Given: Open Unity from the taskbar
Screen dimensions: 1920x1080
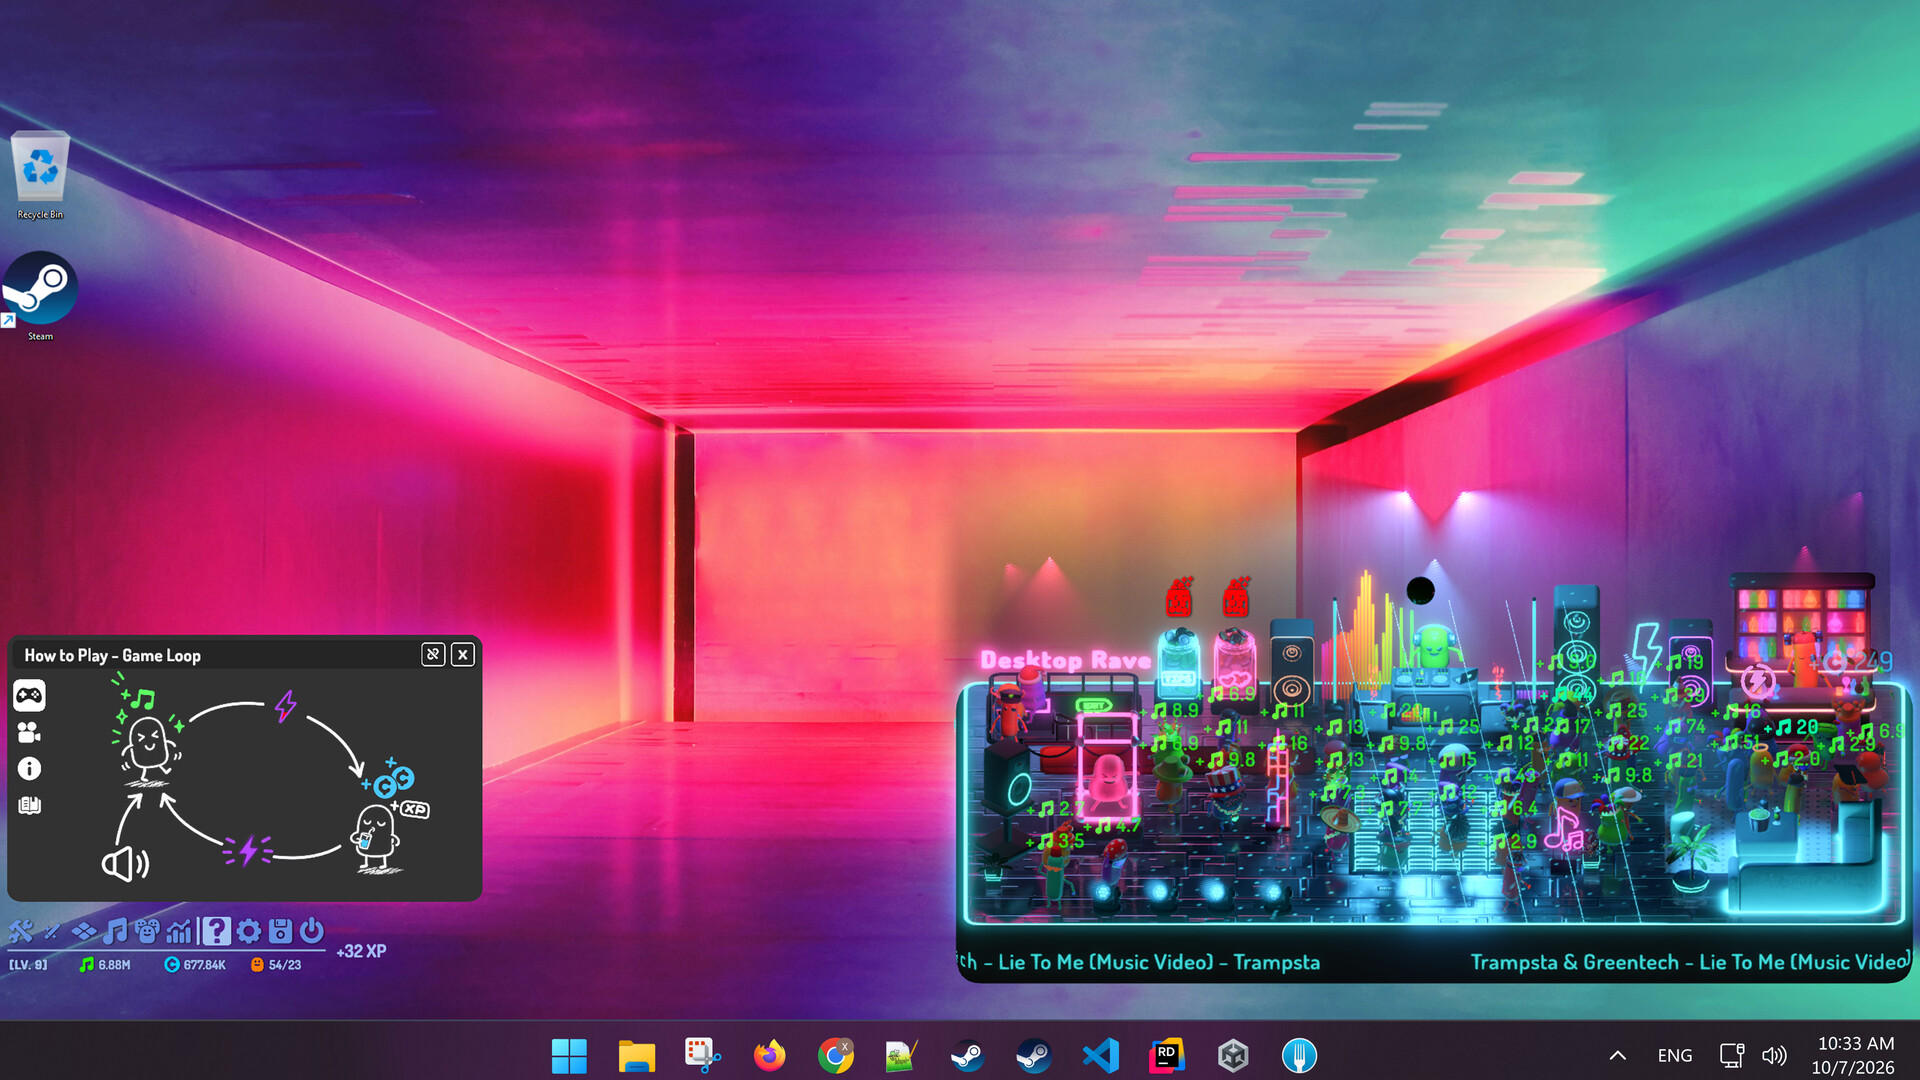Looking at the screenshot, I should coord(1233,1055).
